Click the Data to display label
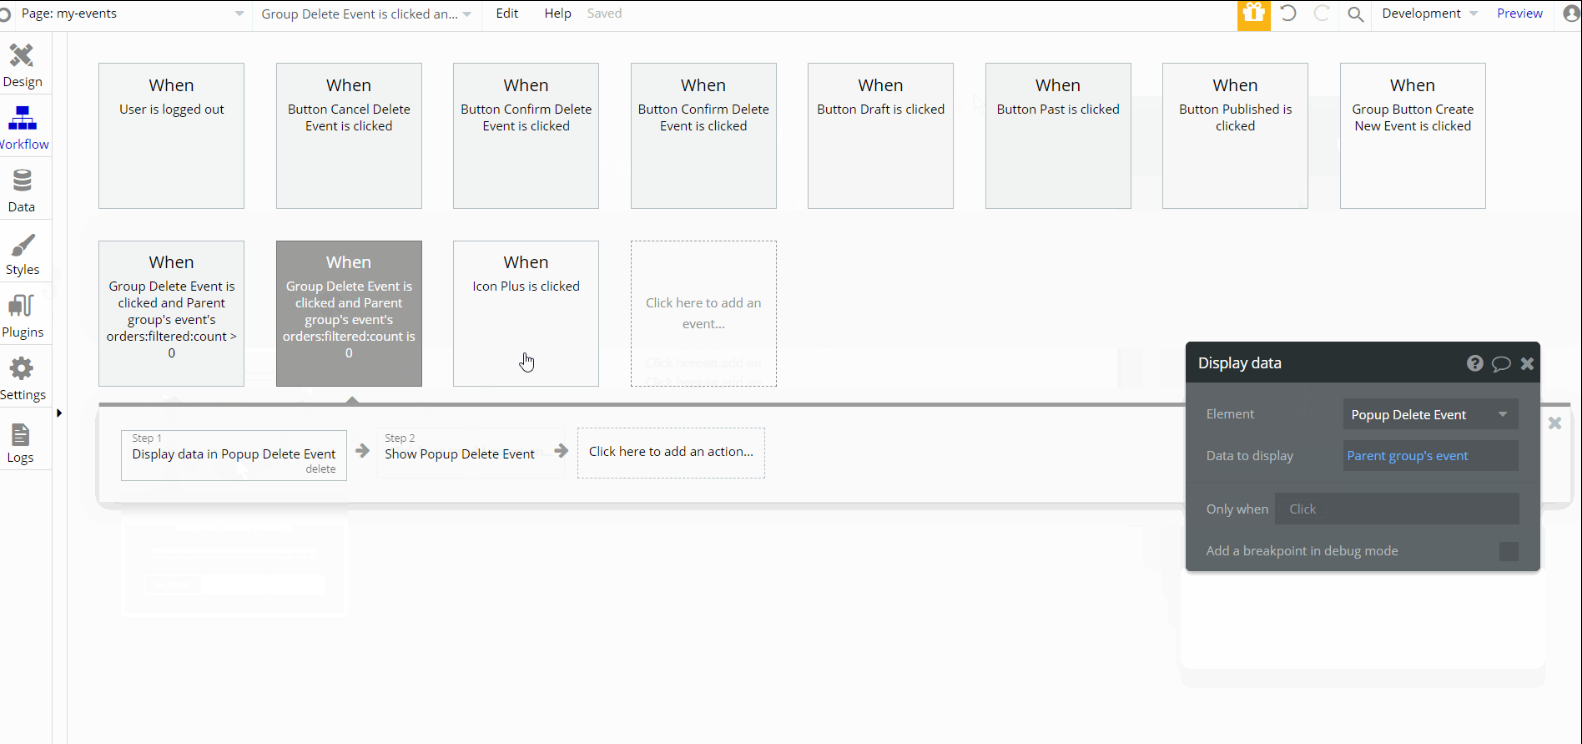The image size is (1582, 744). (x=1250, y=456)
